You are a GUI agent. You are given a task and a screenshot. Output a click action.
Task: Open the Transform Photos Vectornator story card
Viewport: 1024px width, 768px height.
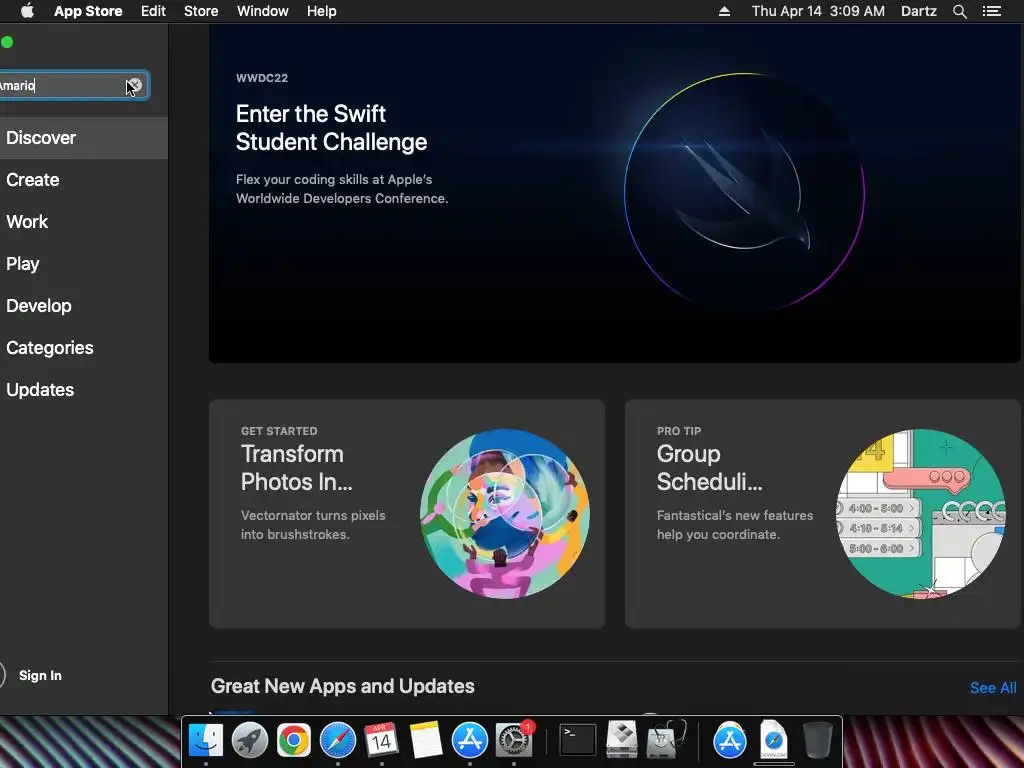(x=407, y=514)
